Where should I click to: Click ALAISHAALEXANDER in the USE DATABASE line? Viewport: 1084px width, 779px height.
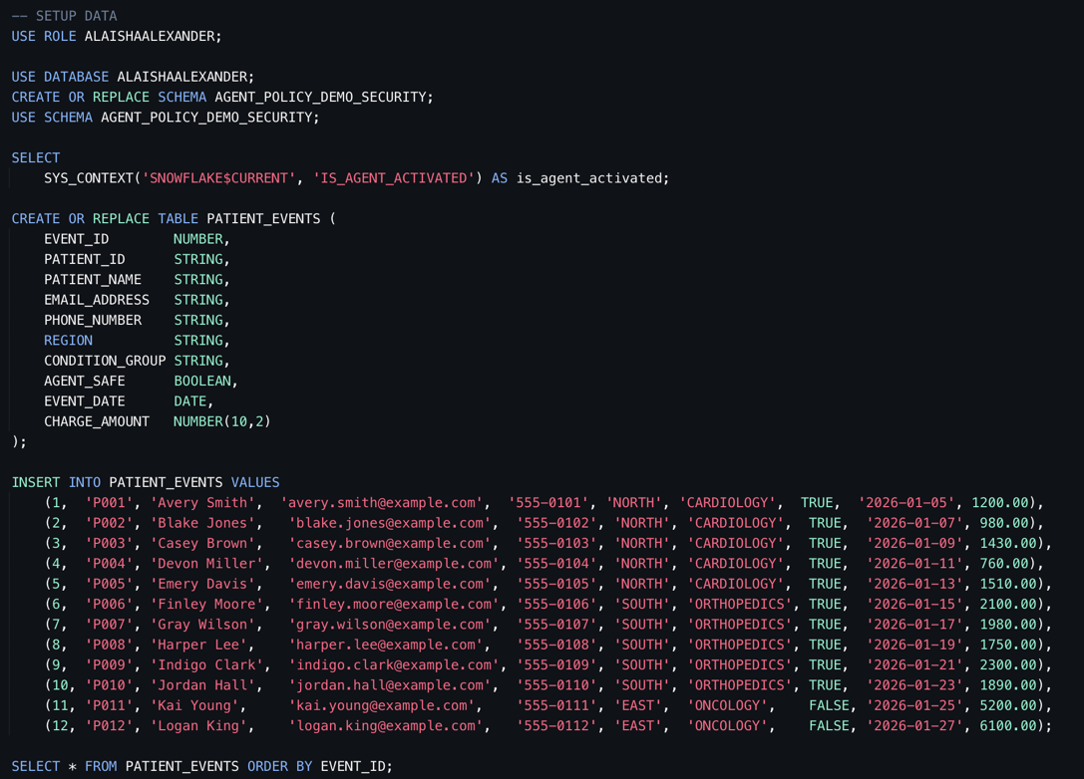(182, 77)
